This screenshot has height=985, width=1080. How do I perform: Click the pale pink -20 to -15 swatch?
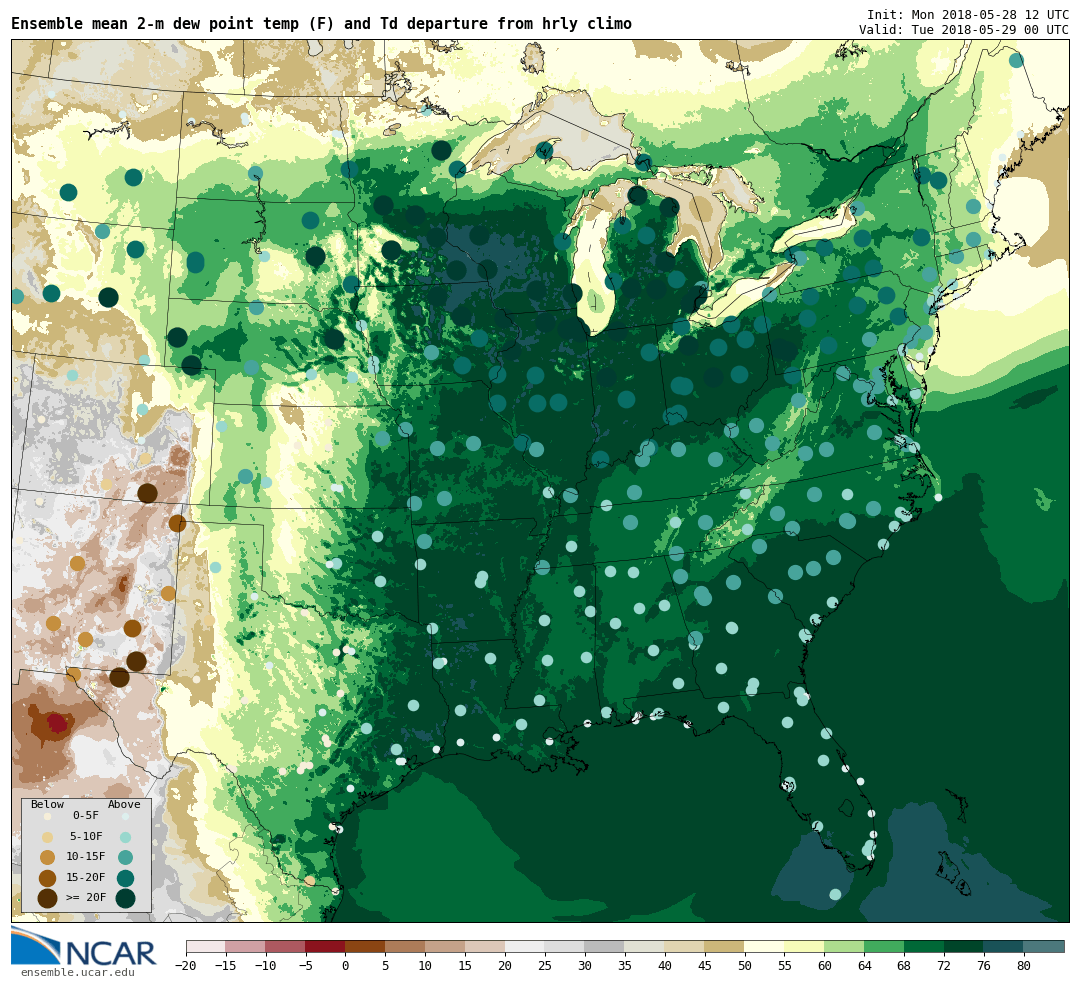tap(206, 947)
